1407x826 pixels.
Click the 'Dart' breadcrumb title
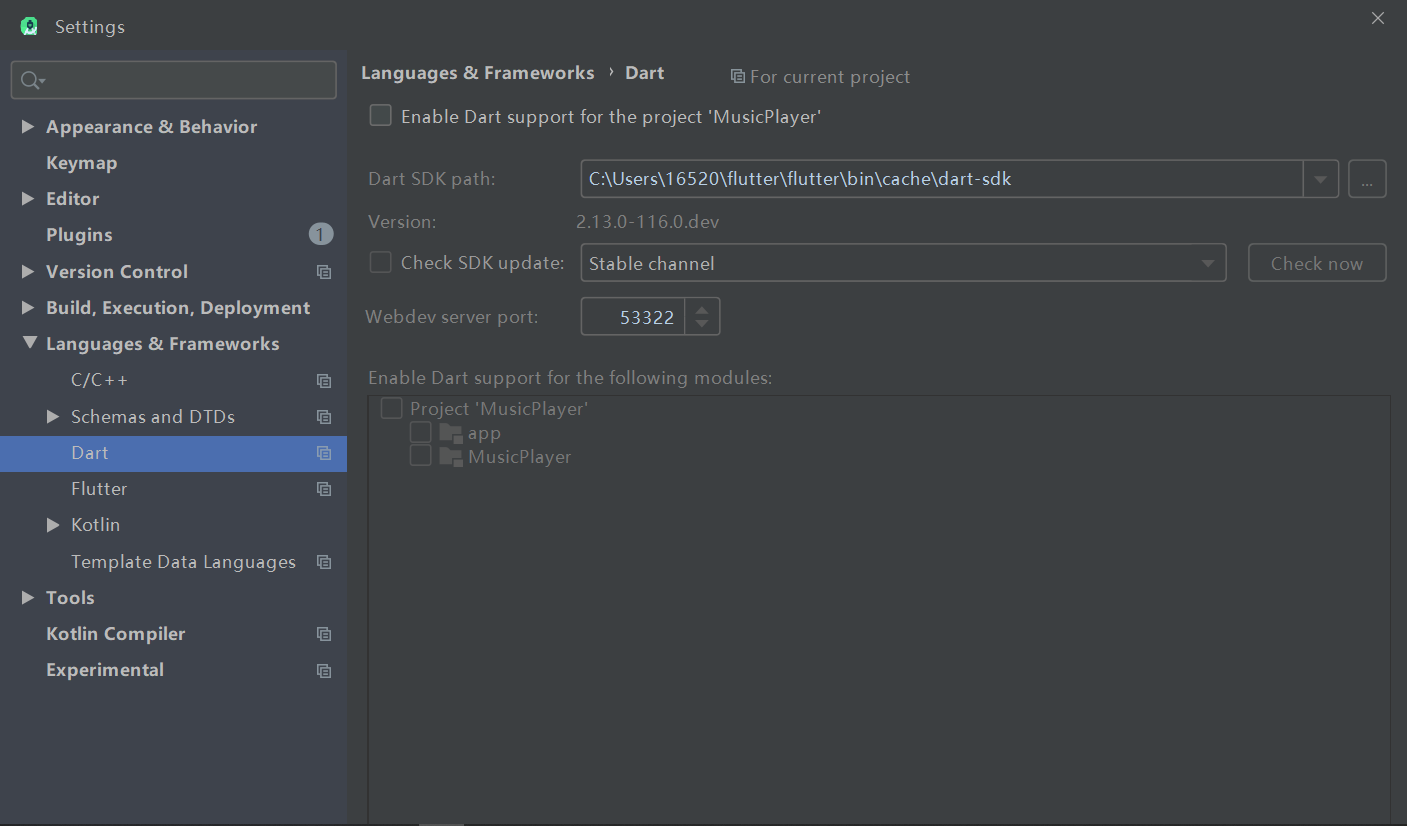644,73
